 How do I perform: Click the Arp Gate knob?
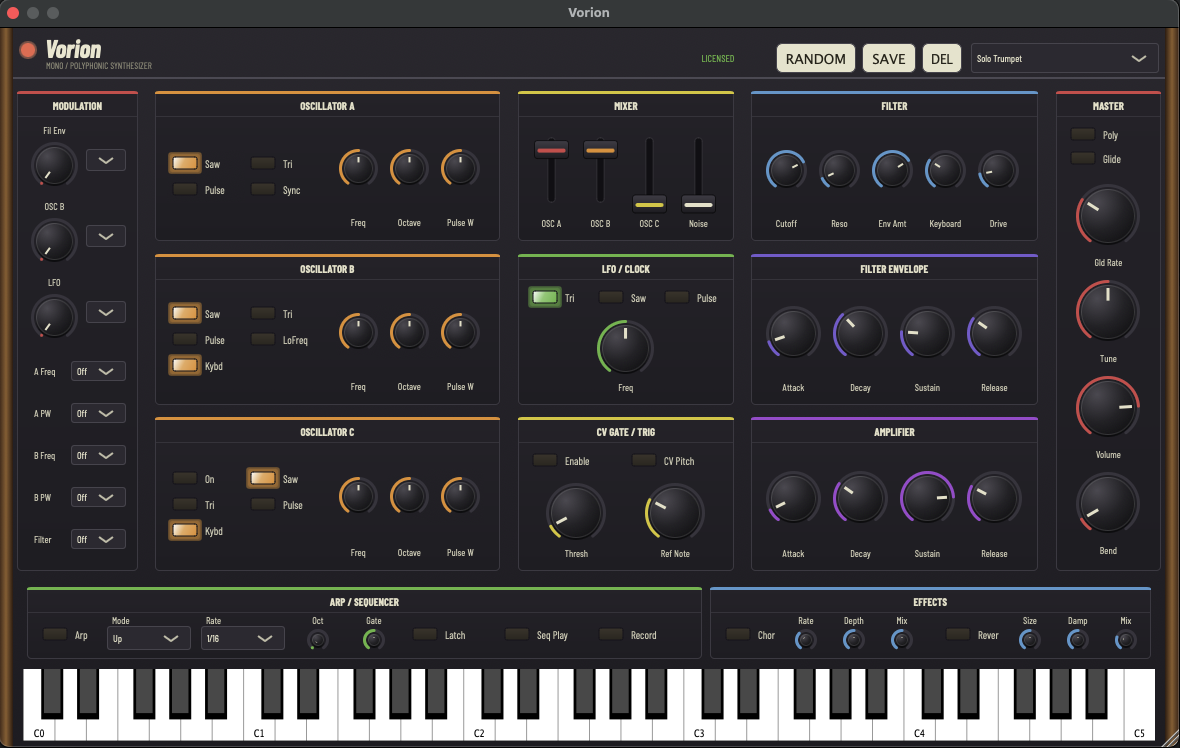[373, 640]
